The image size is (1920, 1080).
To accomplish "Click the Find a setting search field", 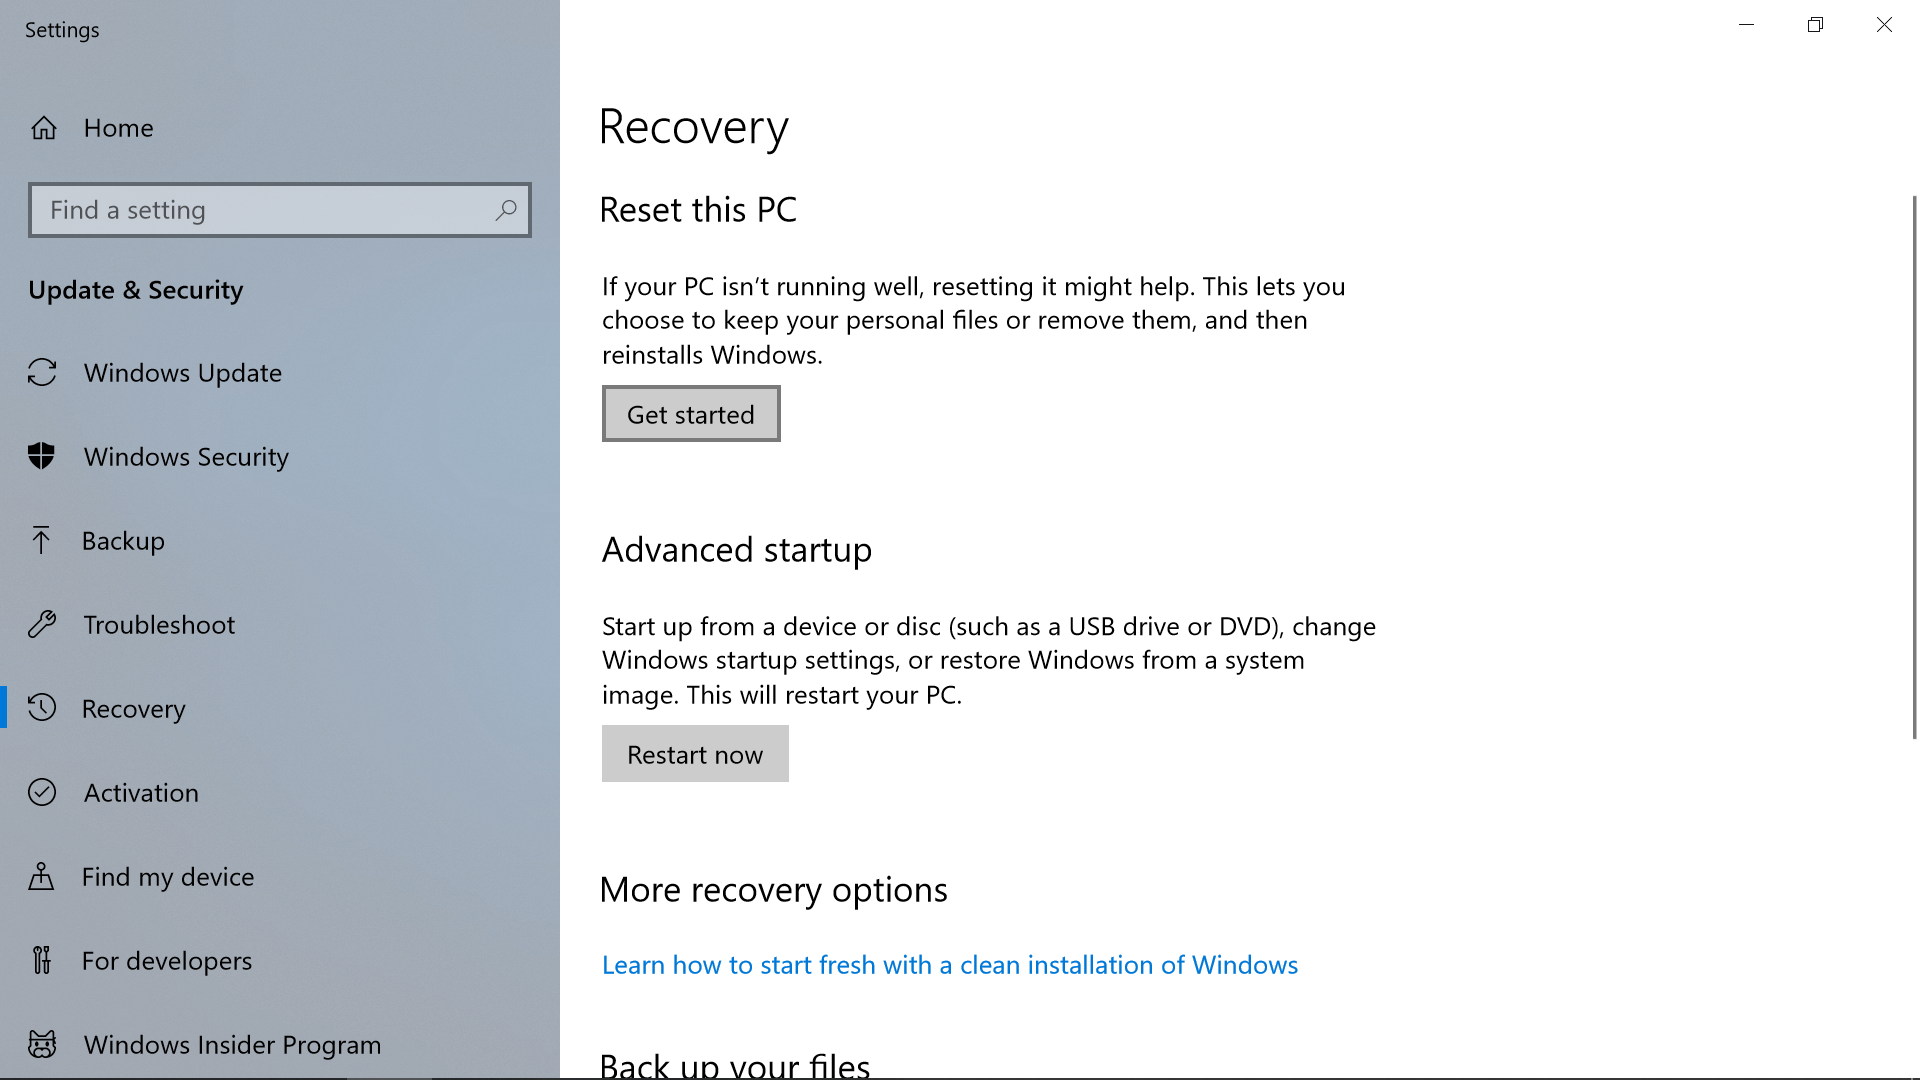I will click(x=280, y=210).
